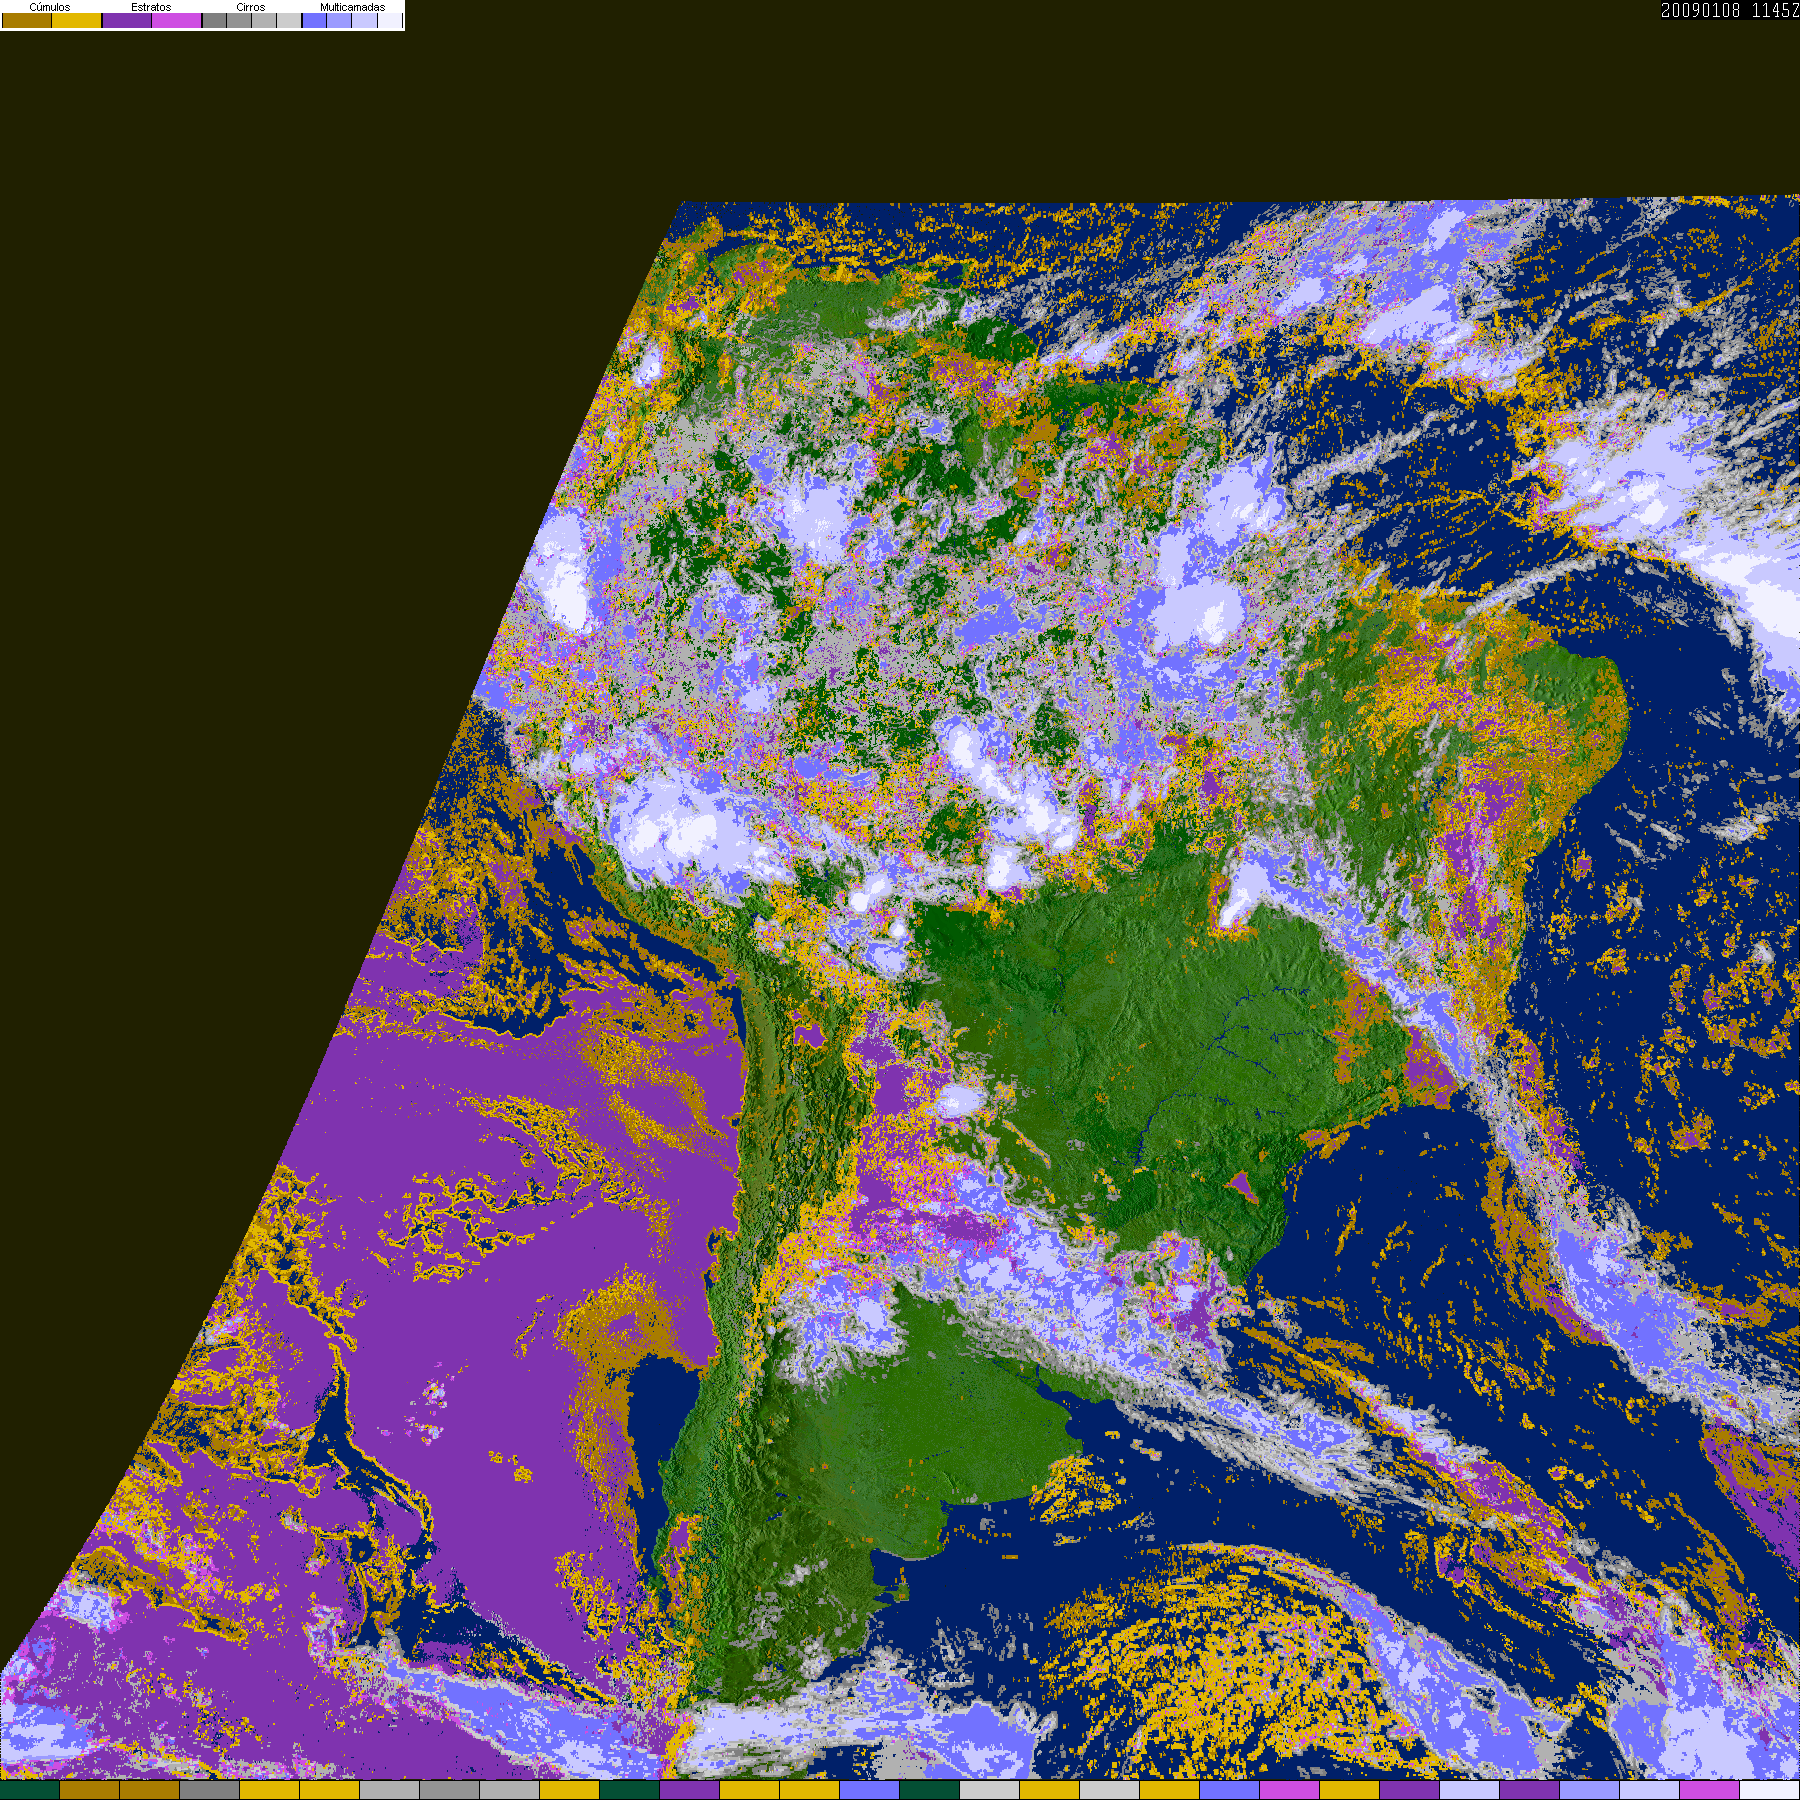Select the yellow Cúmulos legend swatch
Image resolution: width=1800 pixels, height=1800 pixels.
76,20
